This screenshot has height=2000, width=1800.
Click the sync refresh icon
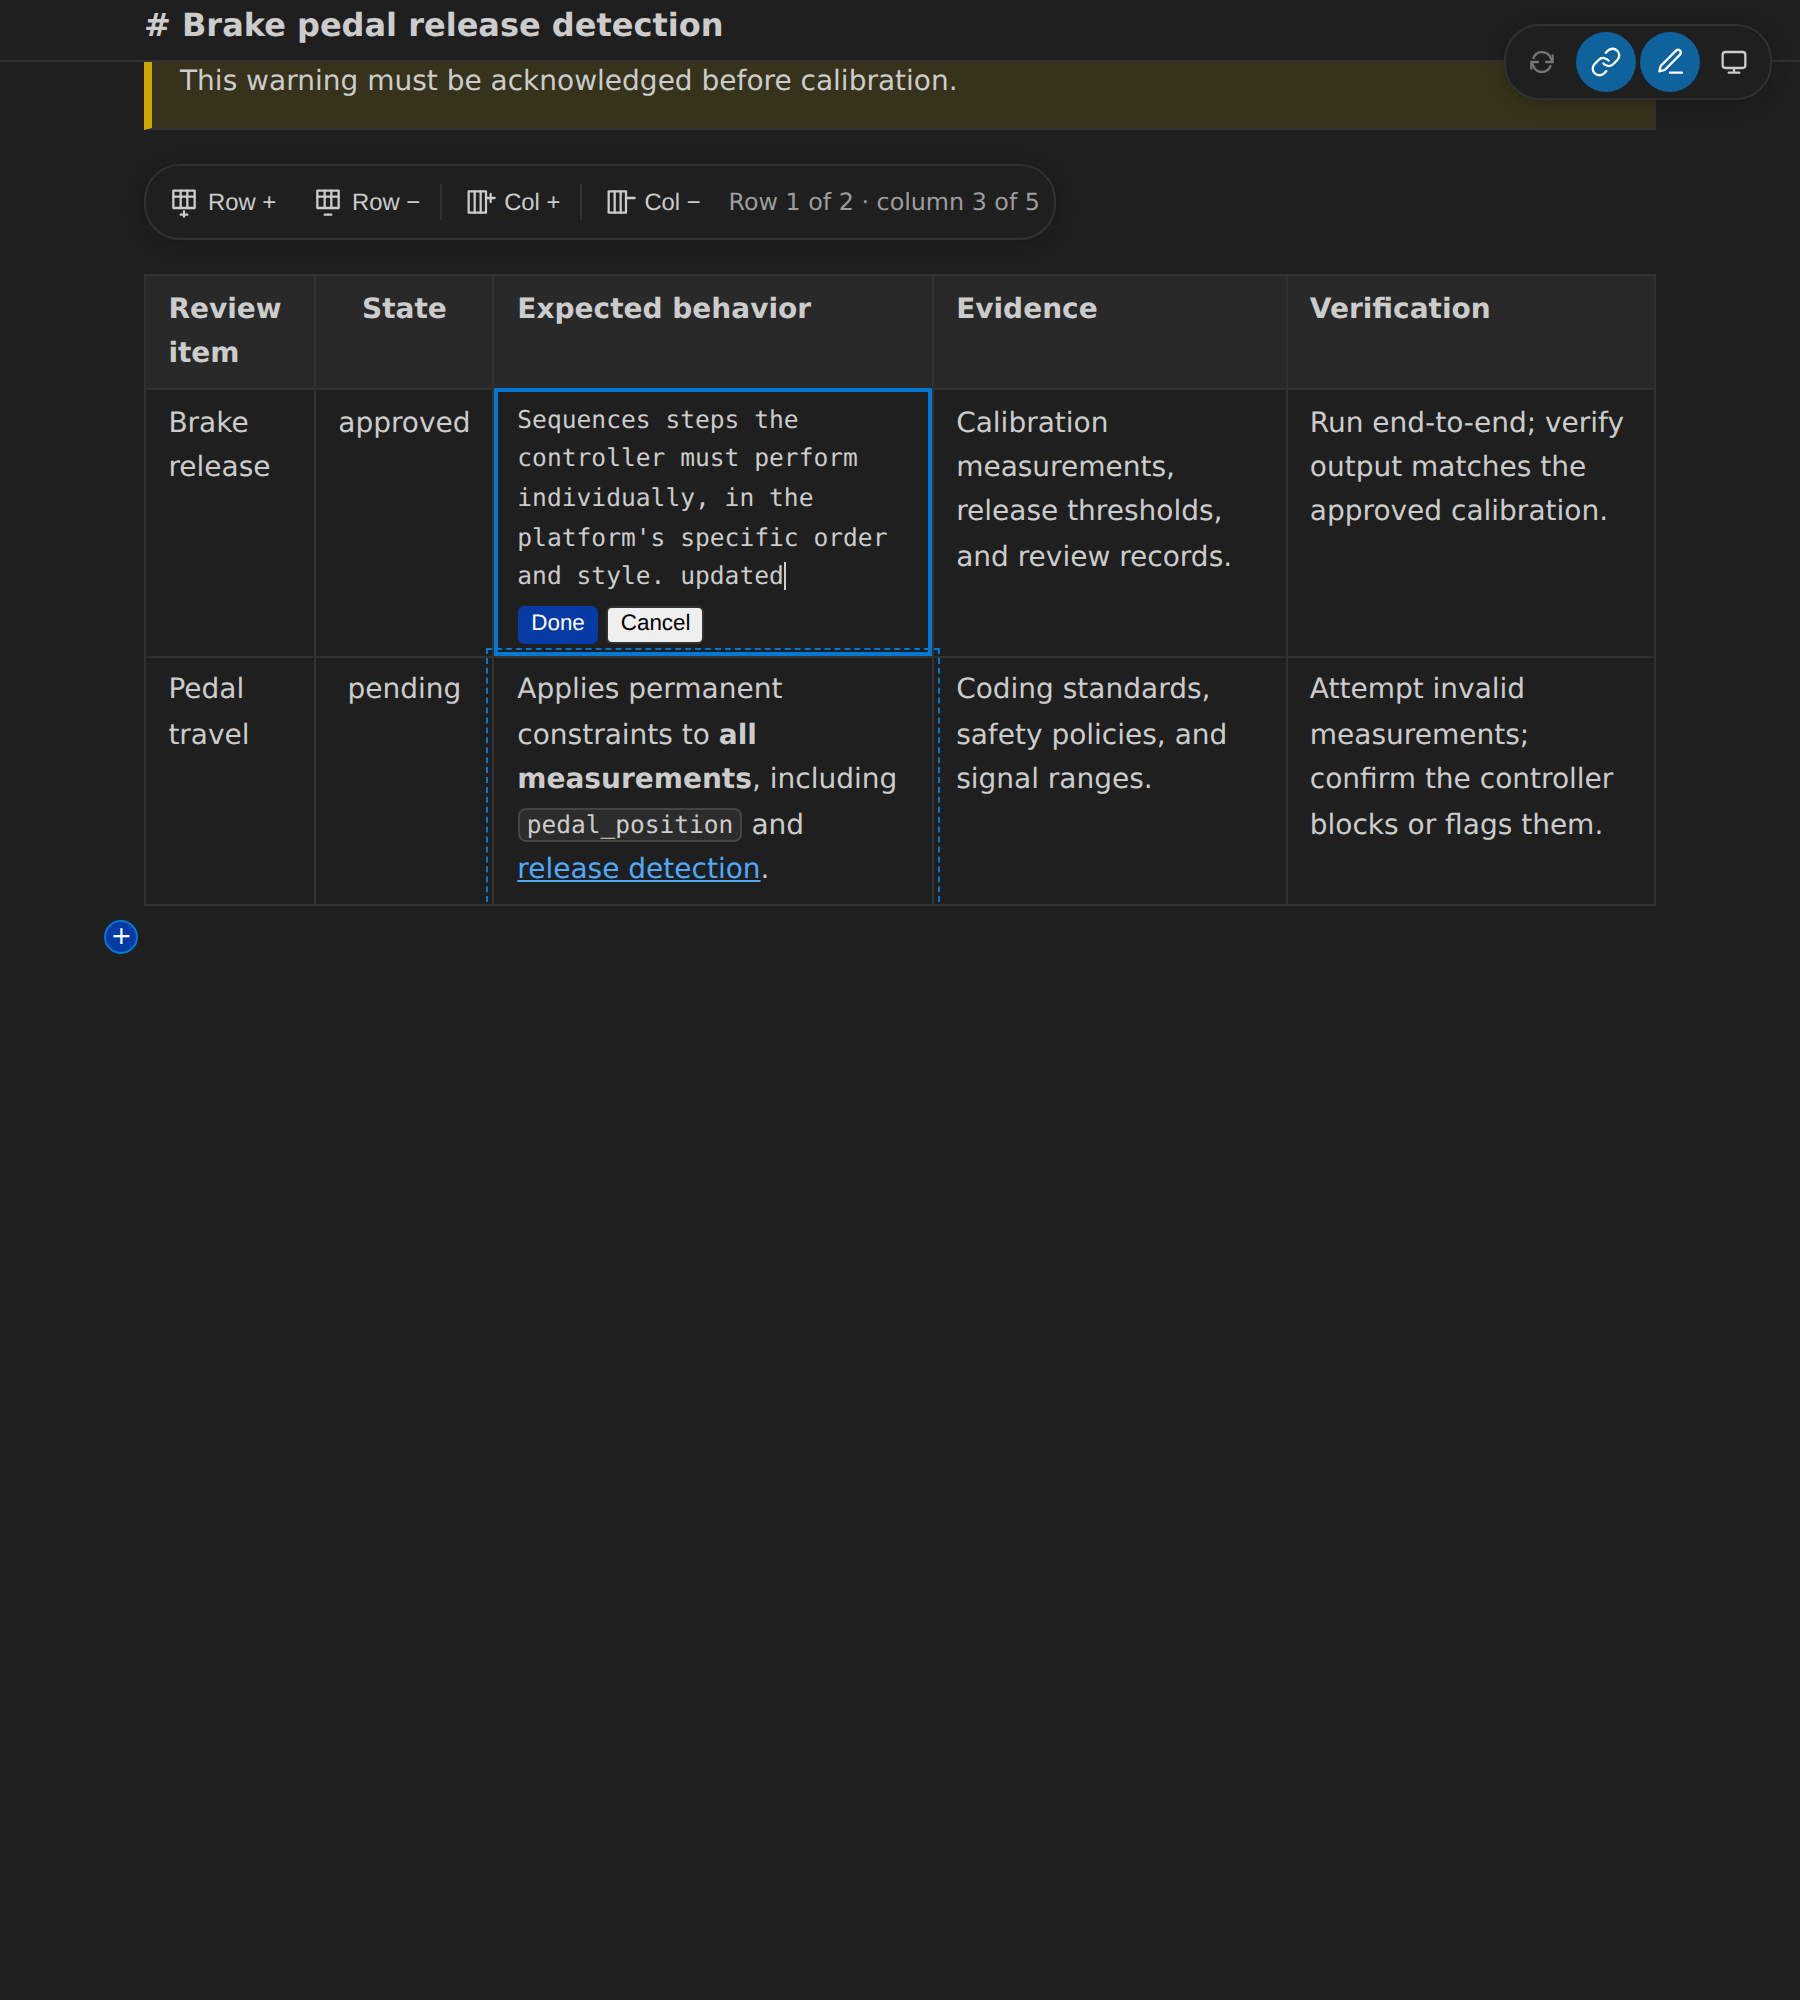(x=1542, y=62)
